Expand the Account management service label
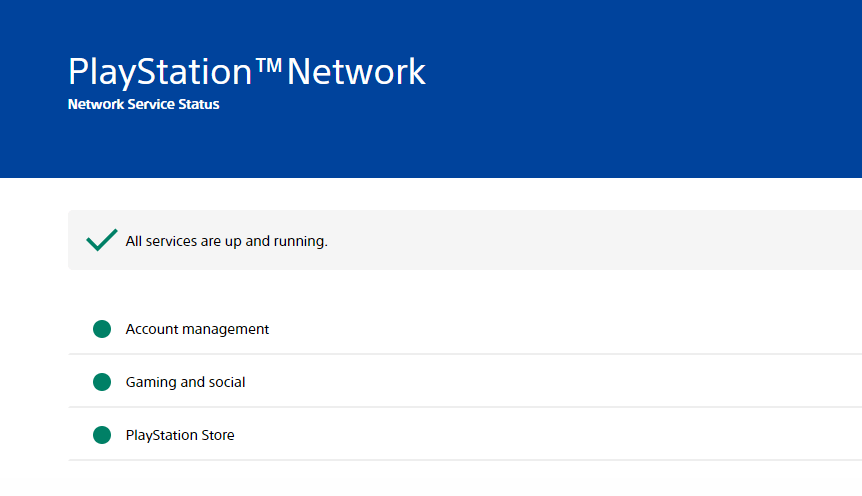The width and height of the screenshot is (862, 496). 197,329
